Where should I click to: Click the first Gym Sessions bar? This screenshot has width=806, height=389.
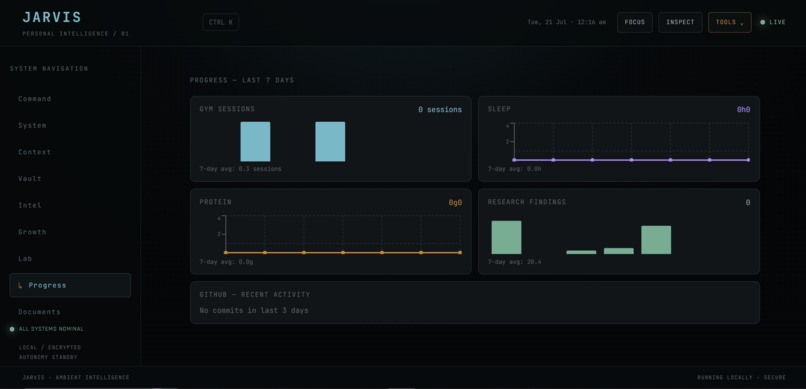[x=255, y=142]
